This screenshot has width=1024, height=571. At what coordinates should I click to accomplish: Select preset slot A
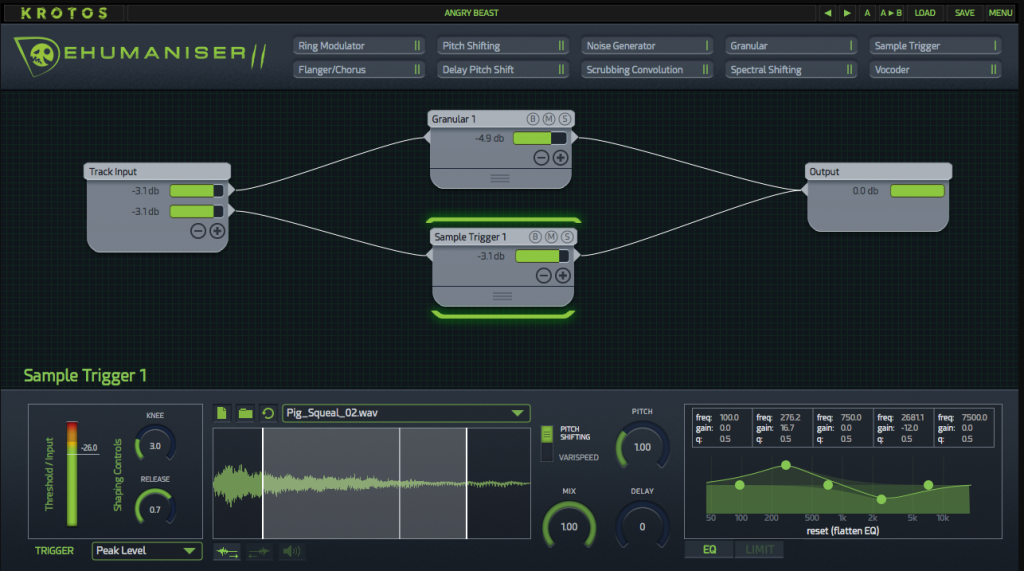[867, 12]
